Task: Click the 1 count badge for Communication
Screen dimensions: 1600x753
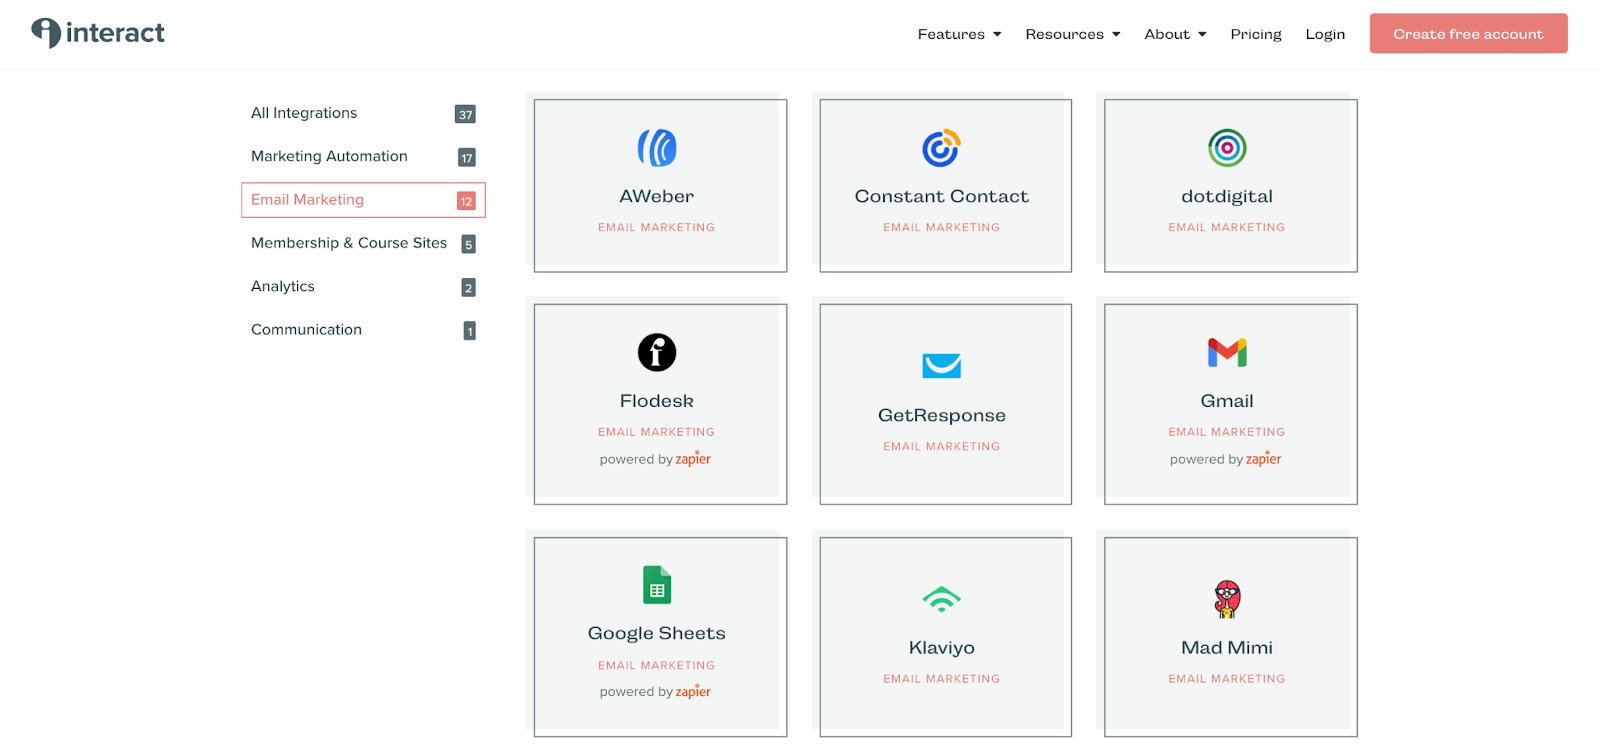Action: (x=469, y=331)
